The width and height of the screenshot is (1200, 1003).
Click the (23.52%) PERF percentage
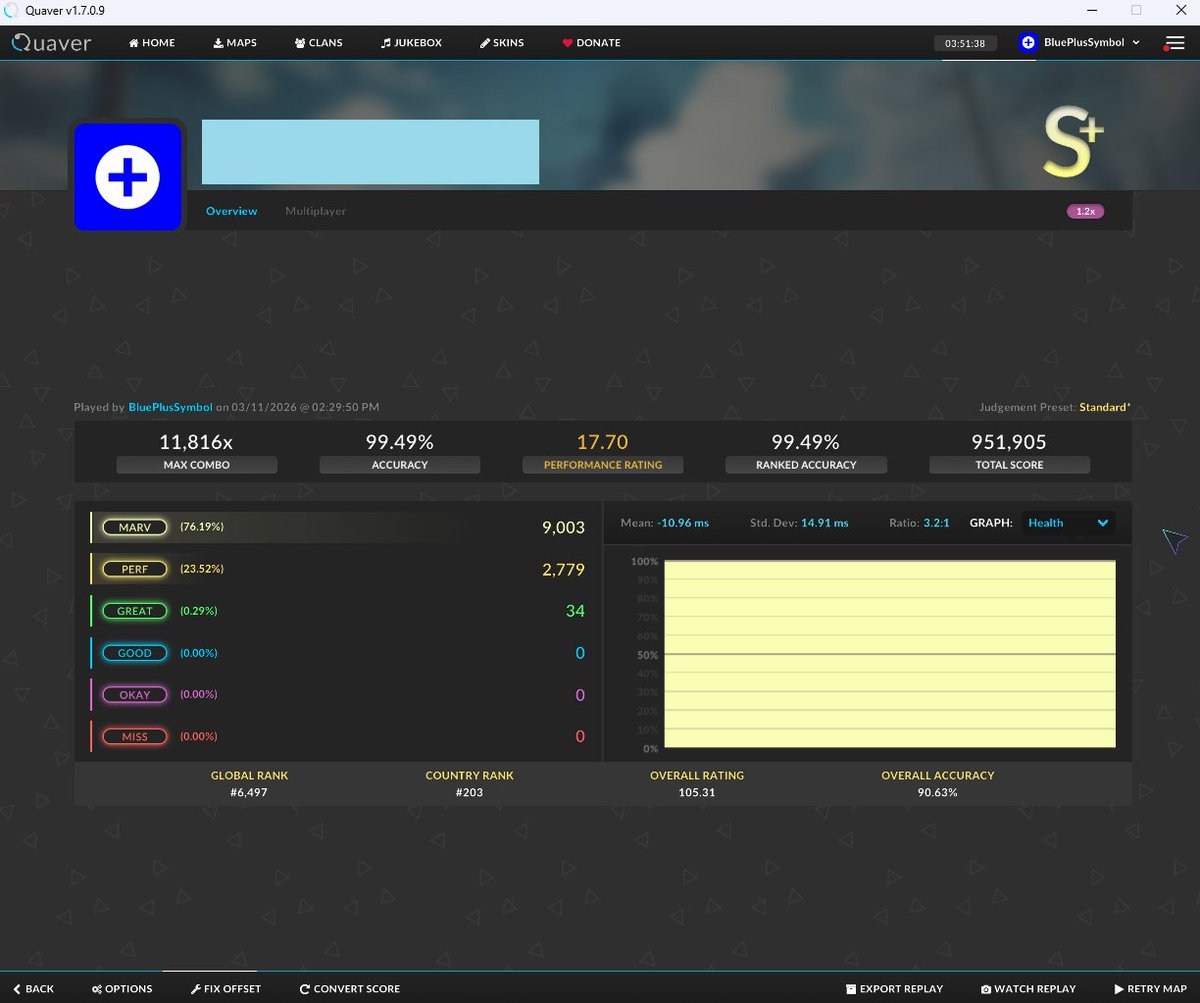coord(202,569)
